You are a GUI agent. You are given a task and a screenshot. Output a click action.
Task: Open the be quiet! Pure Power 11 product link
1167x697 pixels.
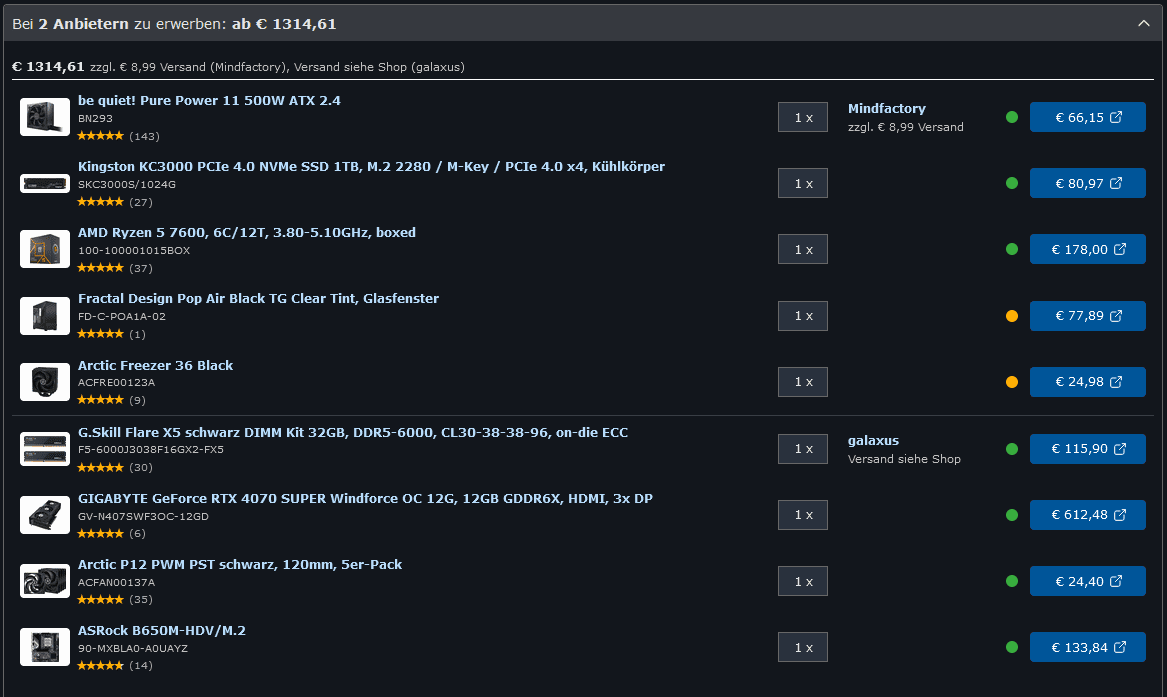[209, 100]
